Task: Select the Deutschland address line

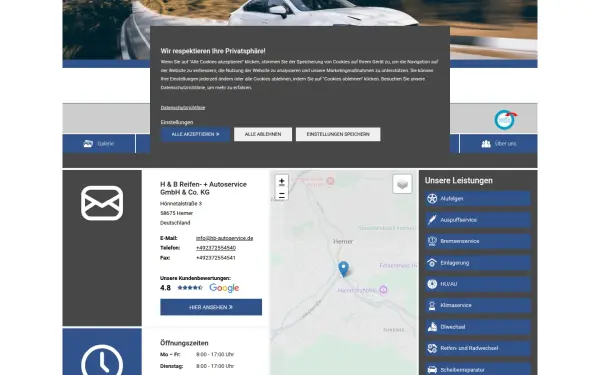Action: tap(175, 223)
